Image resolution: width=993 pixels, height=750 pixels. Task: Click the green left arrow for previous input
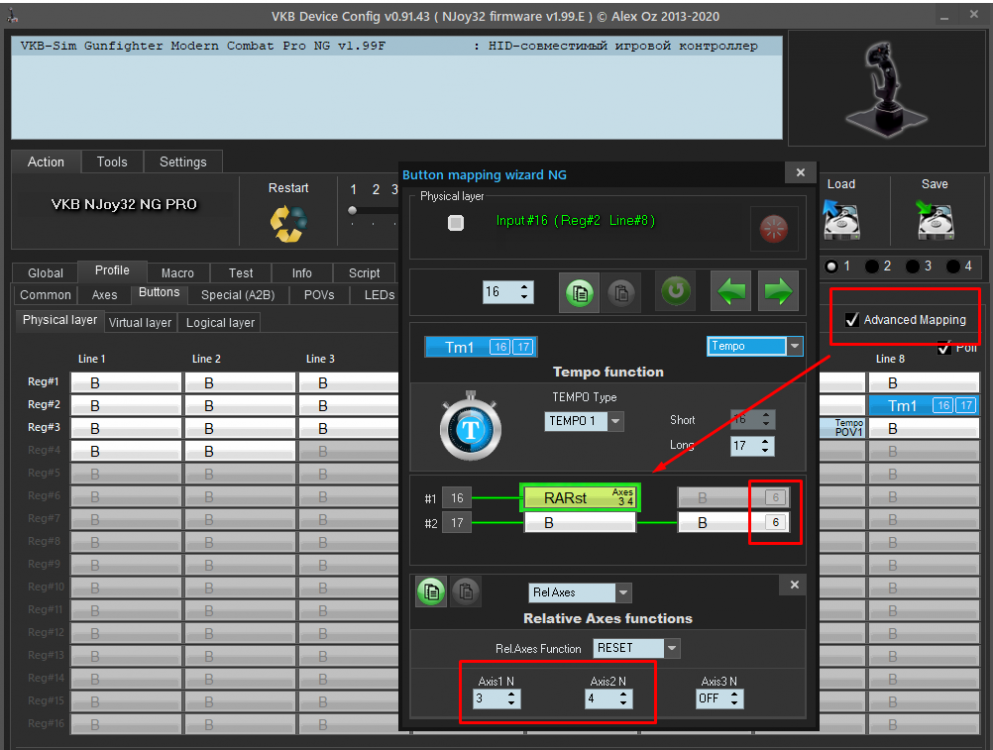pos(730,293)
